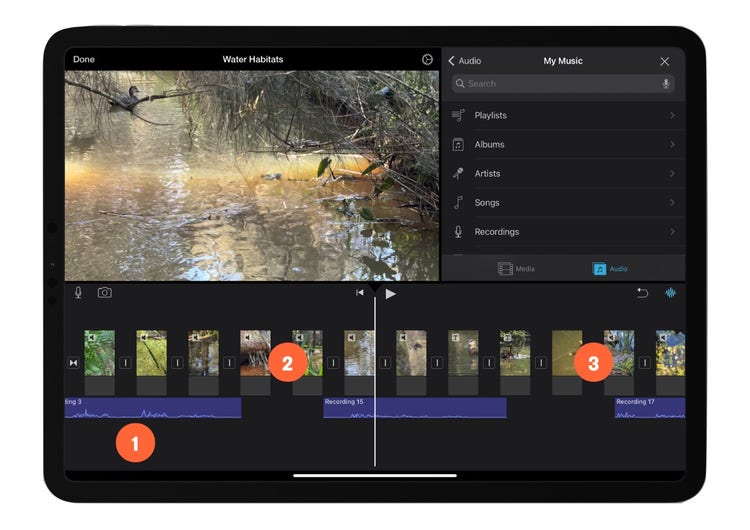Switch to the Audio tab
The image size is (750, 530).
(610, 269)
